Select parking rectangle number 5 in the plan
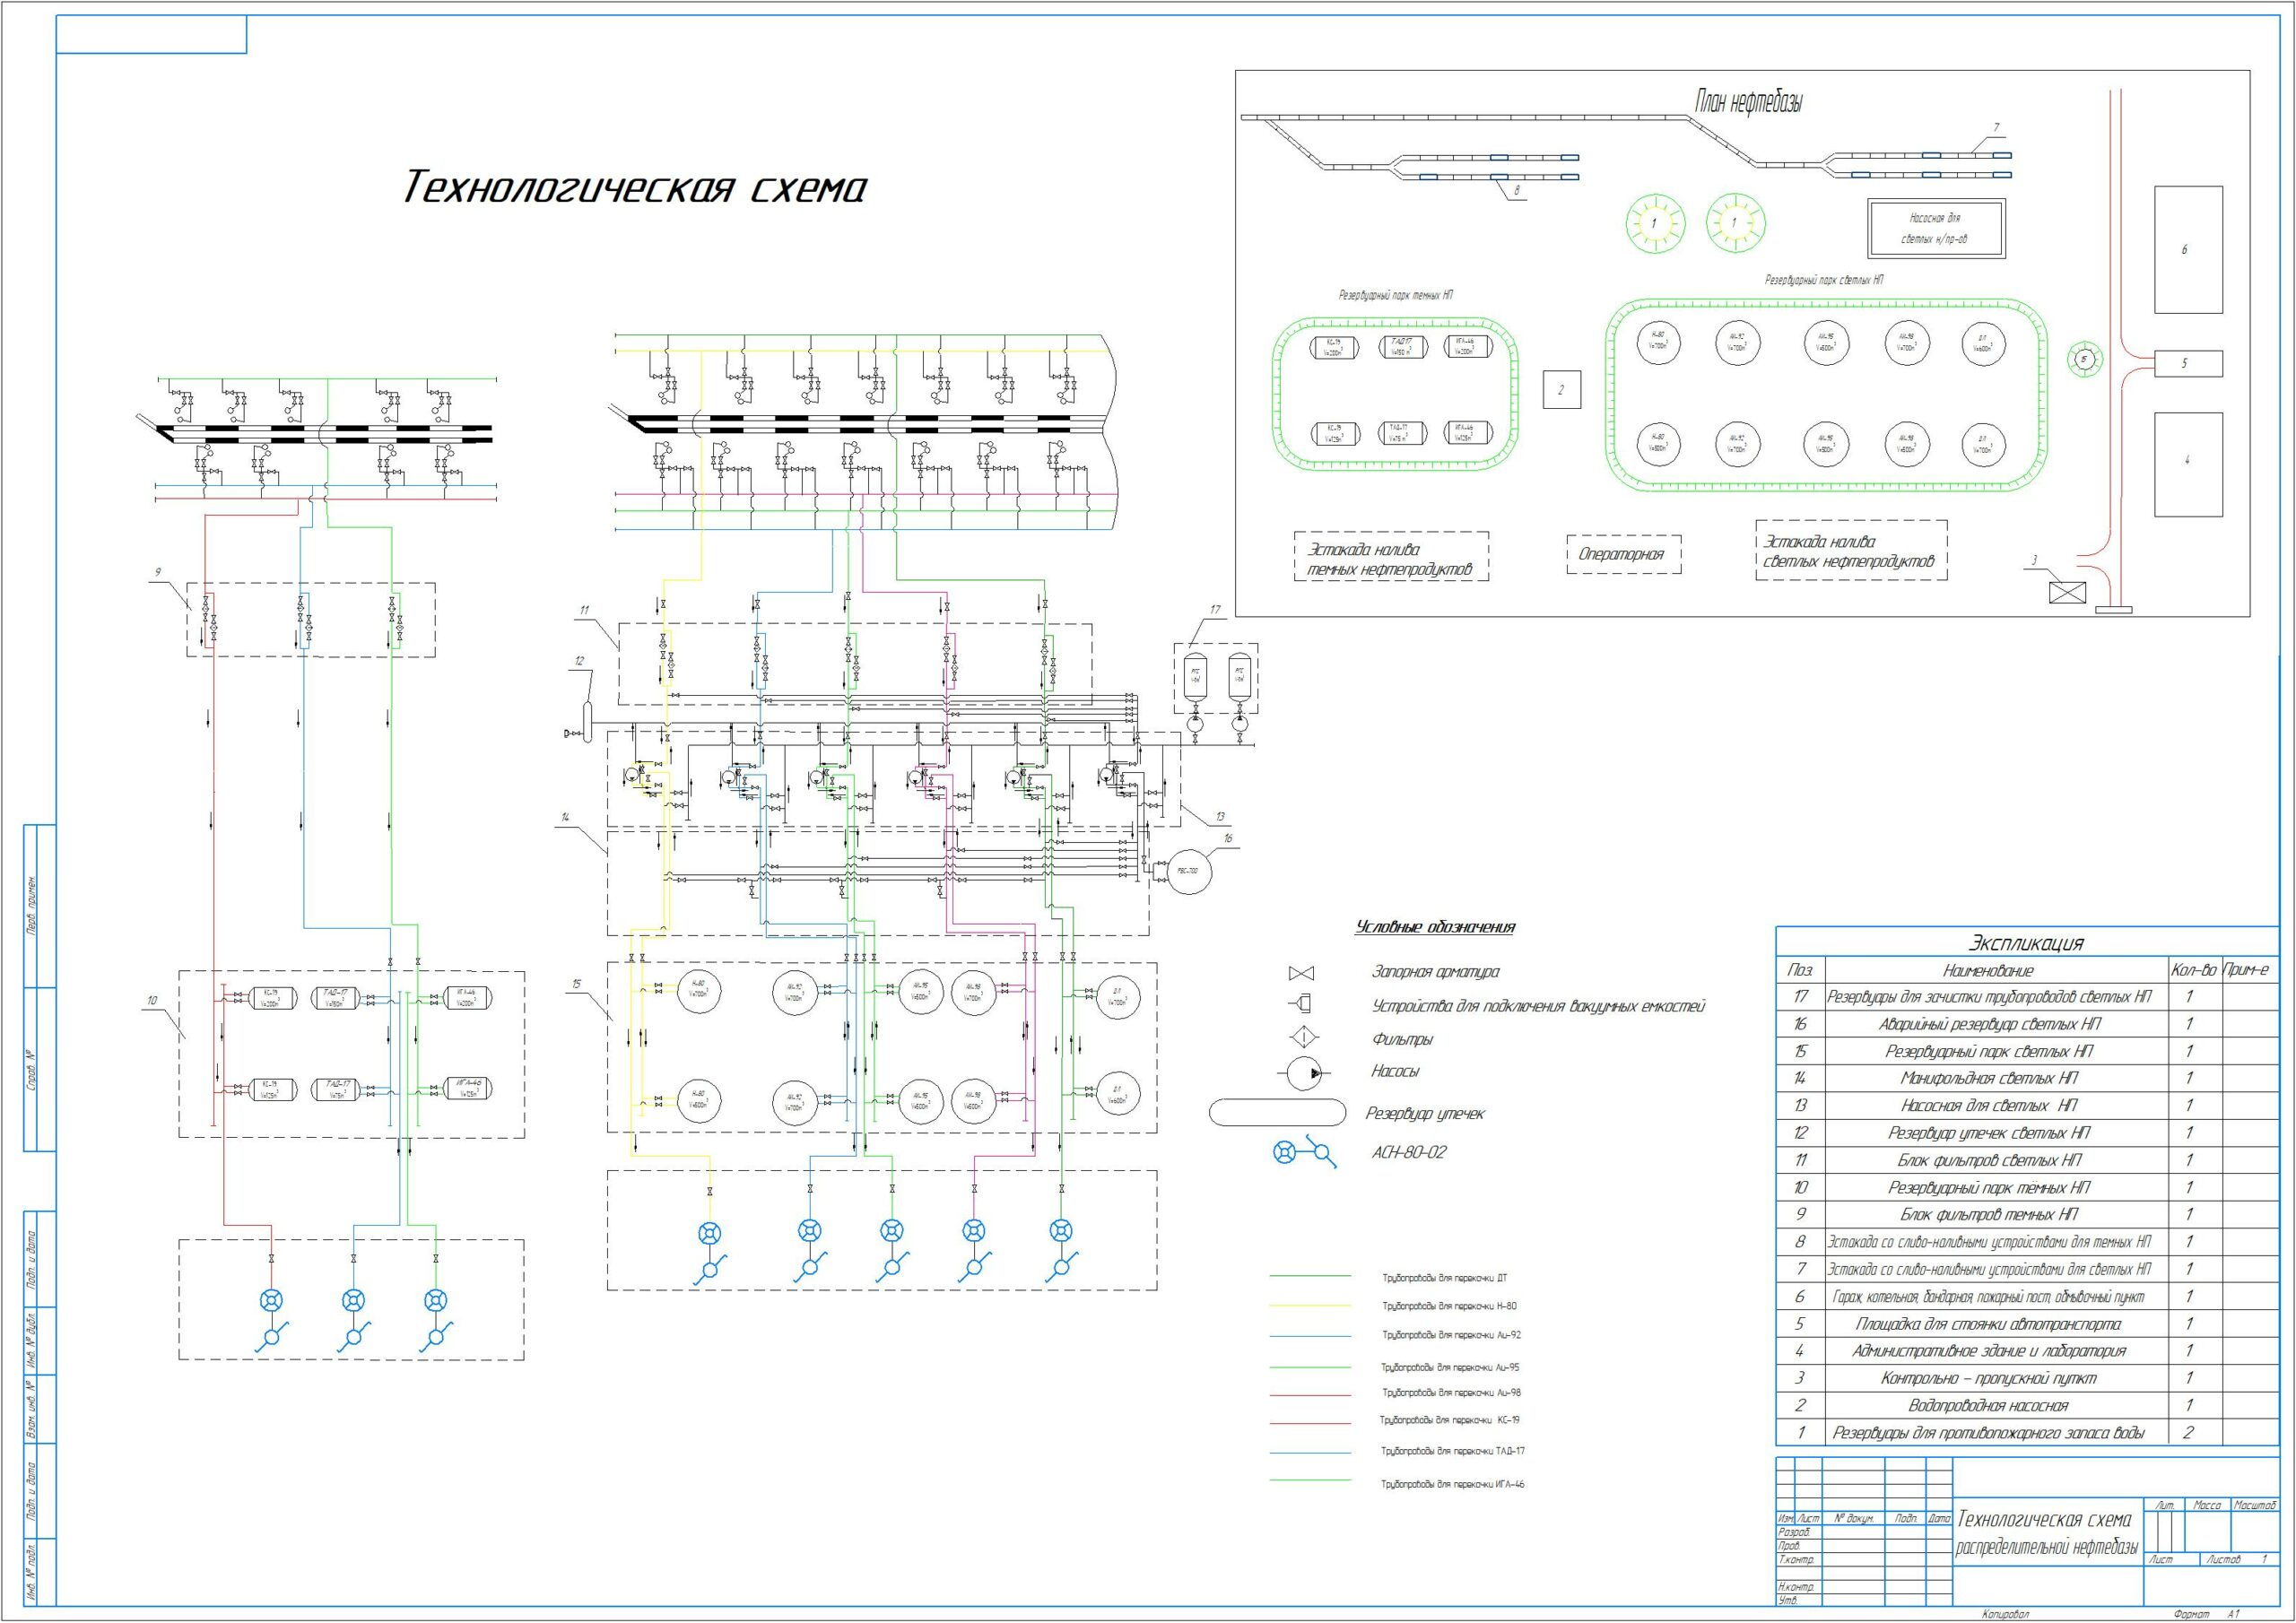 coord(2189,363)
